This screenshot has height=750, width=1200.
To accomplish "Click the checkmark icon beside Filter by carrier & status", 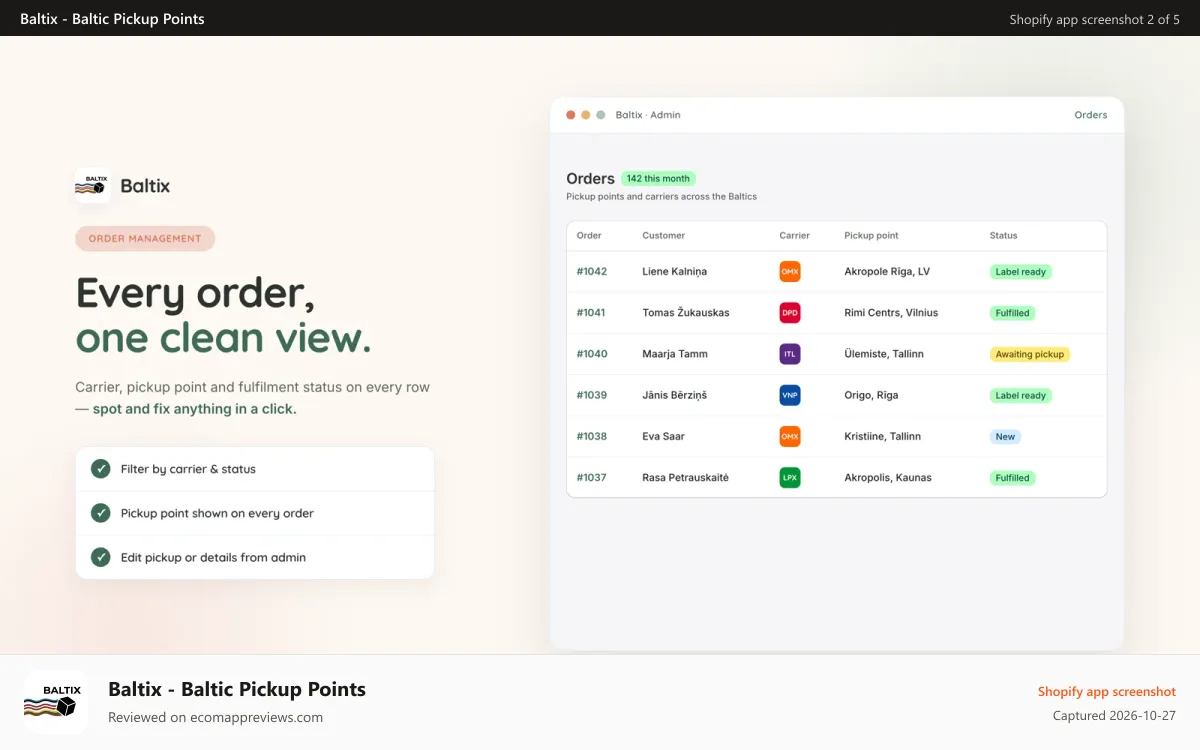I will pyautogui.click(x=101, y=469).
